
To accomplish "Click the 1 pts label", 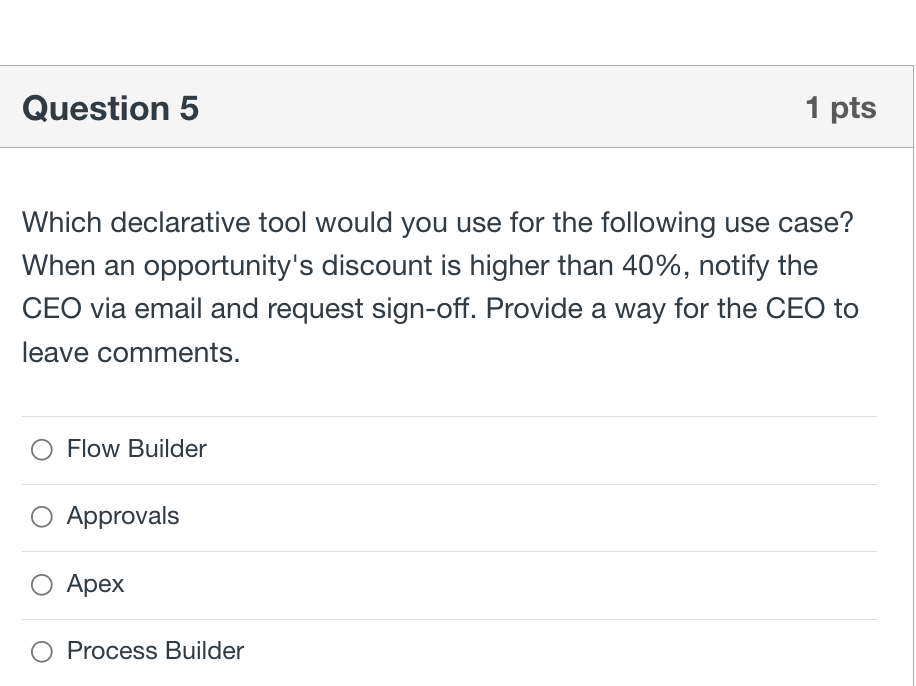I will tap(841, 108).
